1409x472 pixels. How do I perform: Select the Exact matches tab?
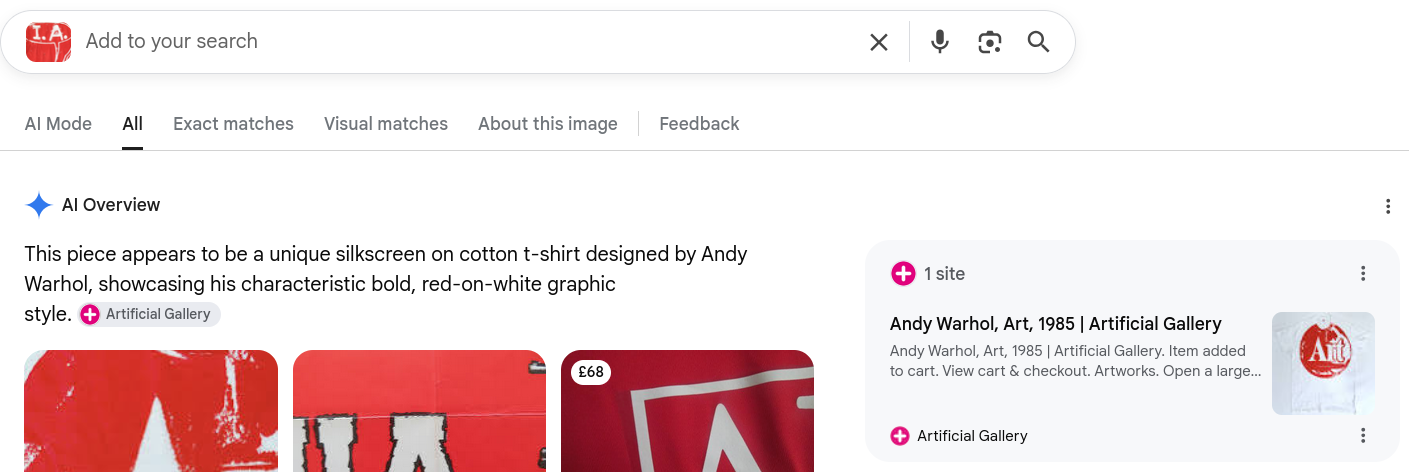pyautogui.click(x=233, y=124)
